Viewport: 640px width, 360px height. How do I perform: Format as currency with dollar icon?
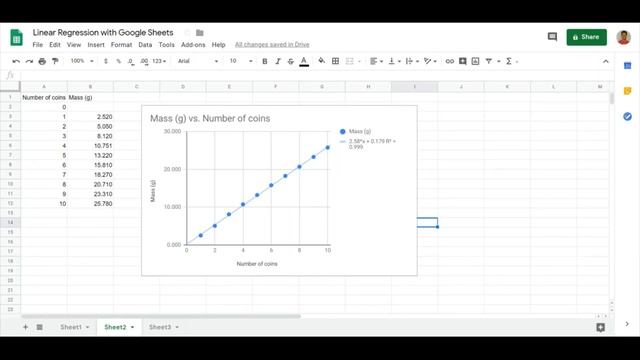(106, 61)
